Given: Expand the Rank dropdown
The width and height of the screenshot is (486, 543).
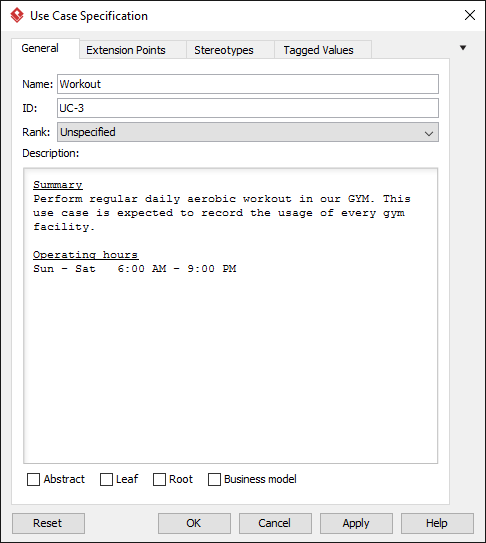Looking at the screenshot, I should [248, 132].
